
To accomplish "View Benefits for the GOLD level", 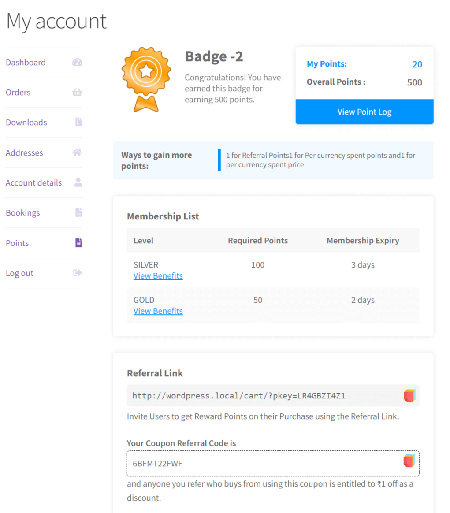I will click(158, 311).
